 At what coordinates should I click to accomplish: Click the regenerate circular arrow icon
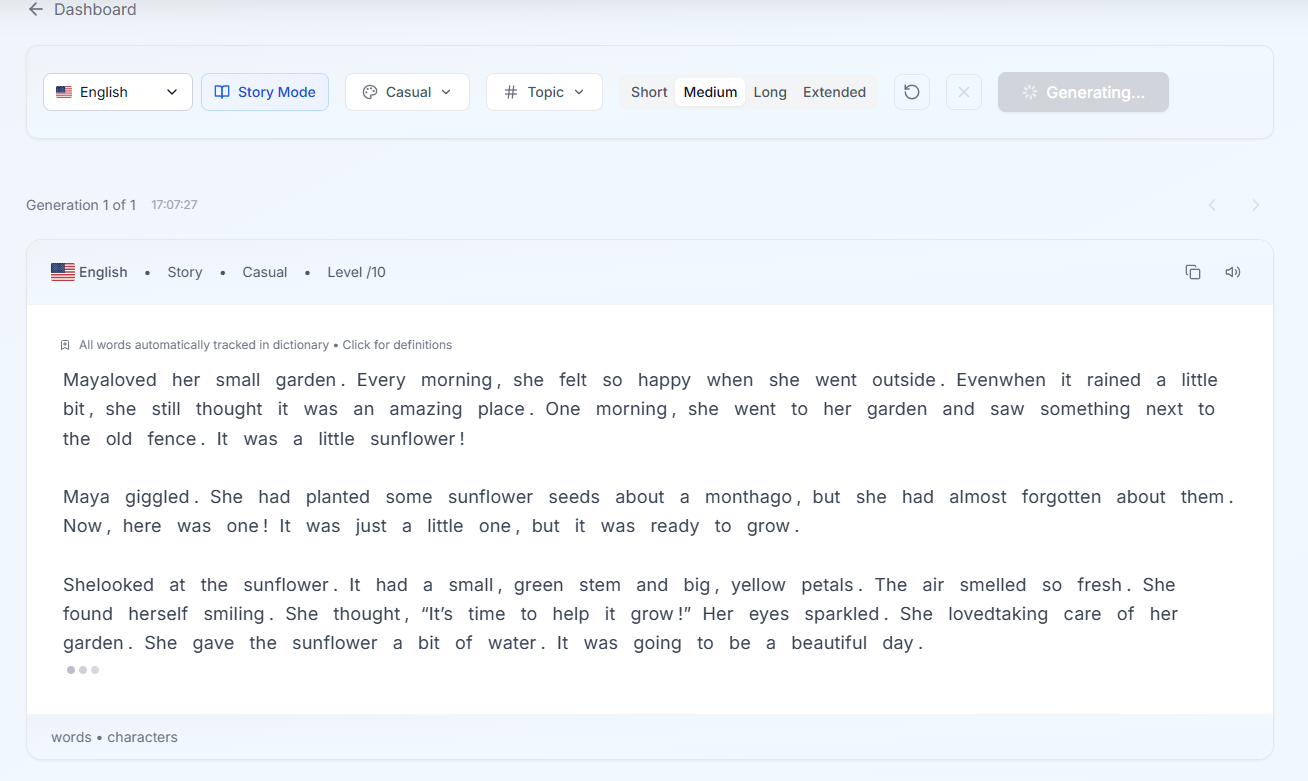point(911,92)
